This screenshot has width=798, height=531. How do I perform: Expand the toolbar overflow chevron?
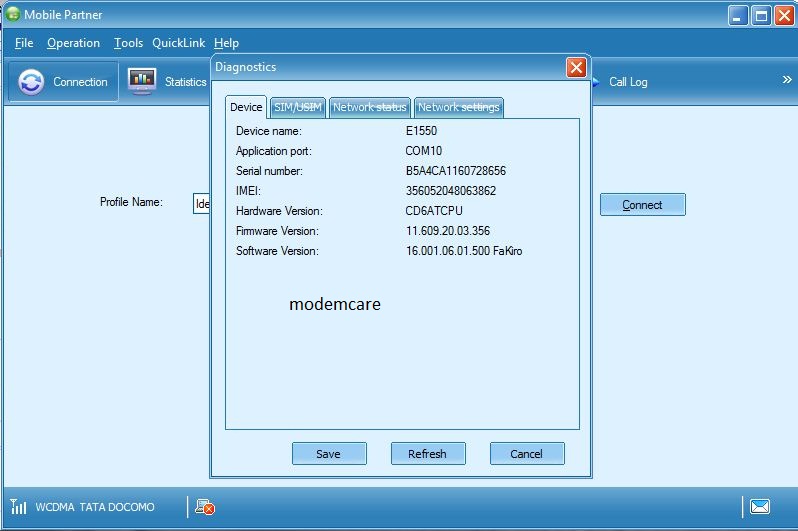click(x=786, y=80)
